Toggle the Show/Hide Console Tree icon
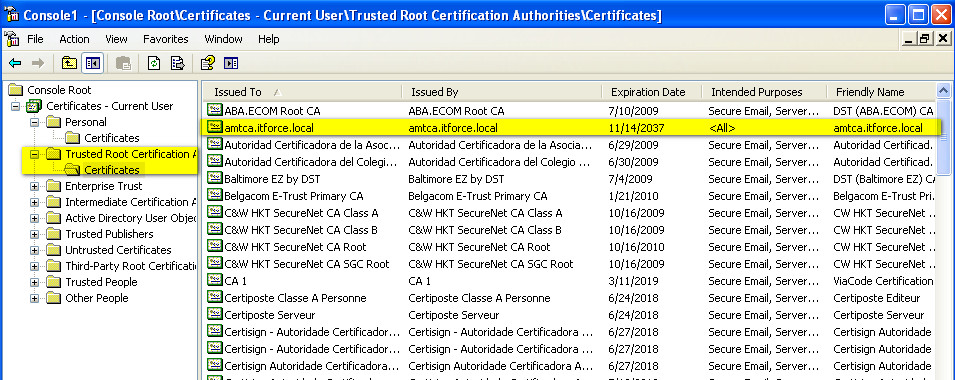The height and width of the screenshot is (380, 955). pyautogui.click(x=93, y=63)
